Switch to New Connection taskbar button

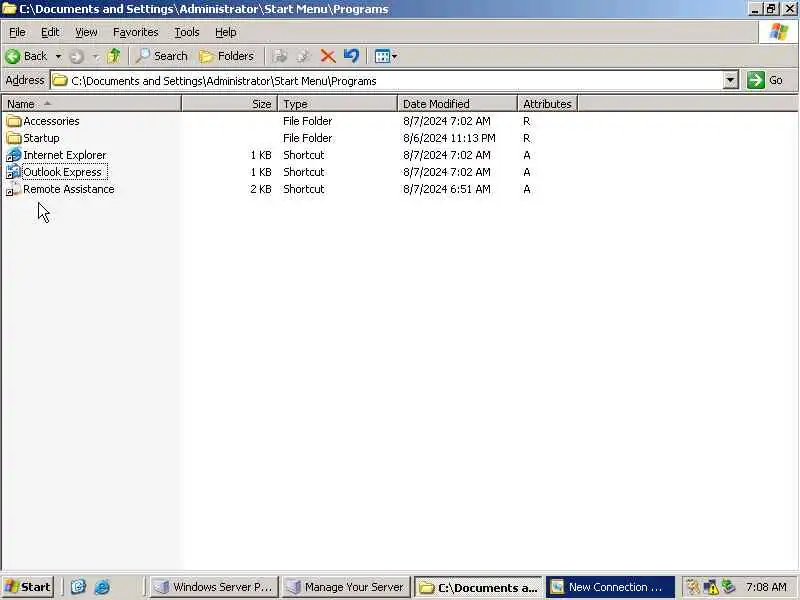click(x=610, y=587)
